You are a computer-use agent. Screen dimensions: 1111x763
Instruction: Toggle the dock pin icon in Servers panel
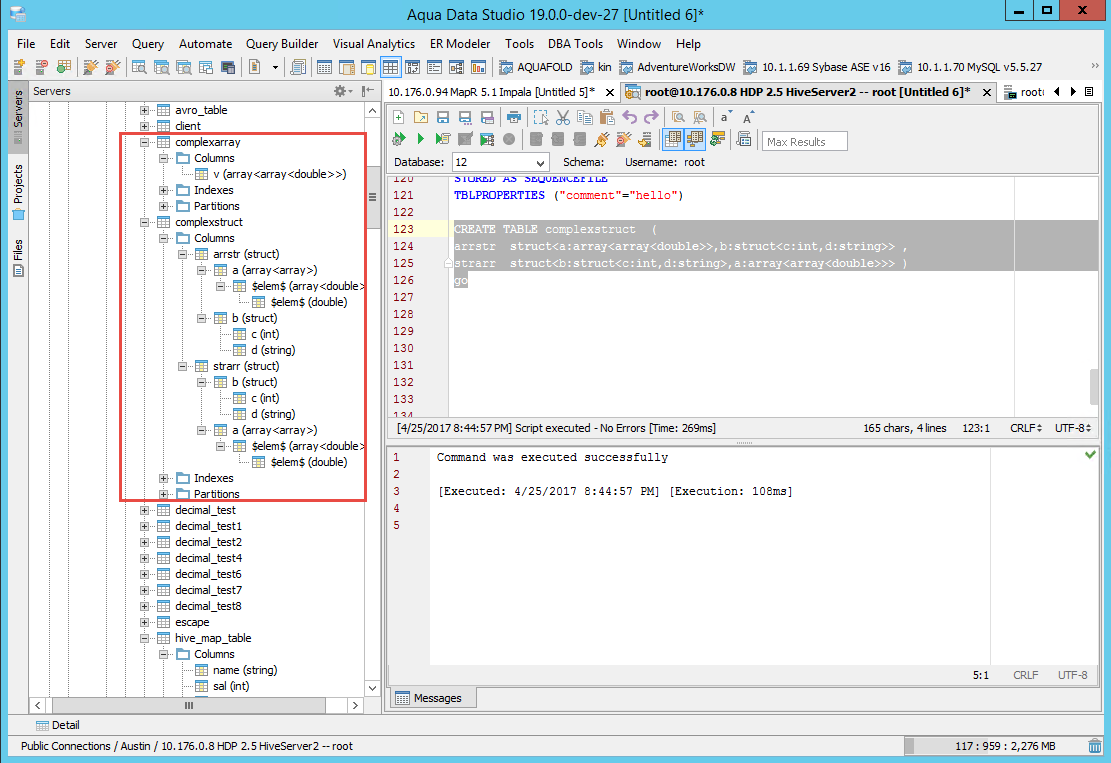368,91
